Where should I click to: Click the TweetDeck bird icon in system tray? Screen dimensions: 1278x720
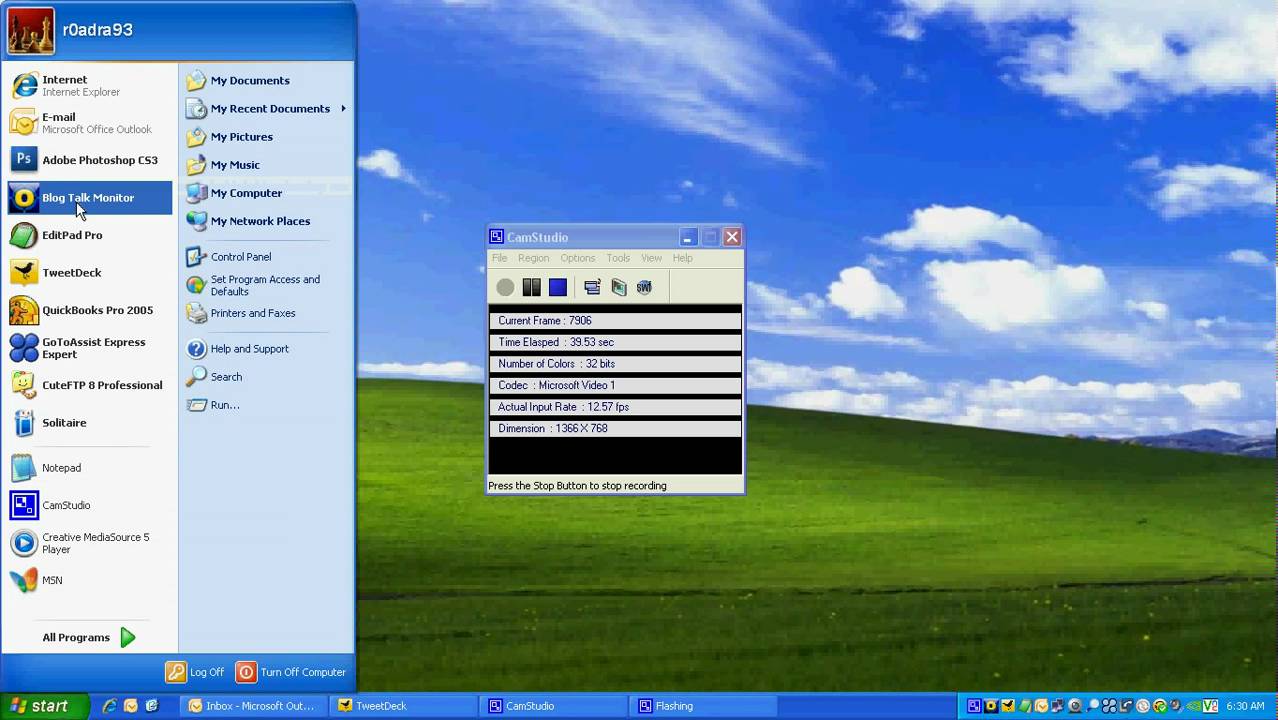pos(1008,706)
